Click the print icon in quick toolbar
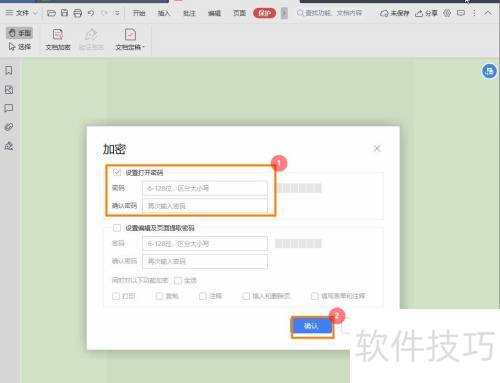500x383 pixels. click(x=77, y=13)
